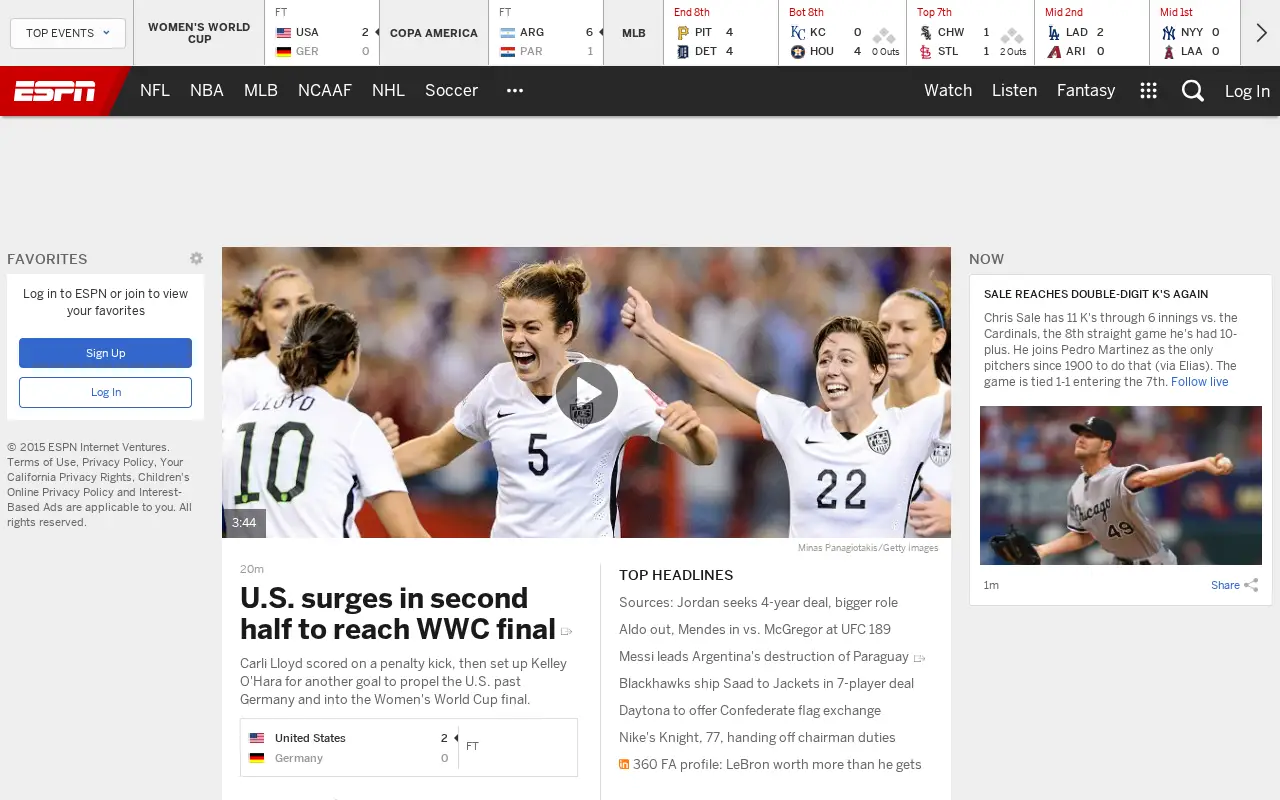Image resolution: width=1280 pixels, height=800 pixels.
Task: Click the share icon under Sale story
Action: (x=1251, y=585)
